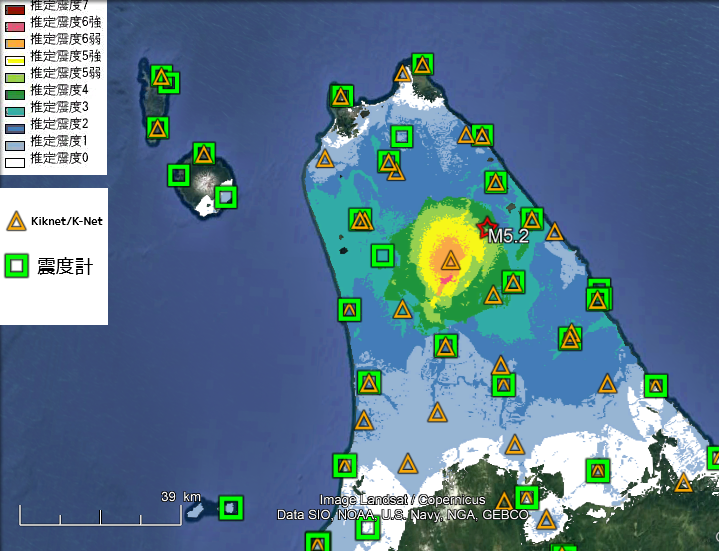Click the Data SIO, NOAA attribution text
This screenshot has width=719, height=551.
coord(402,515)
